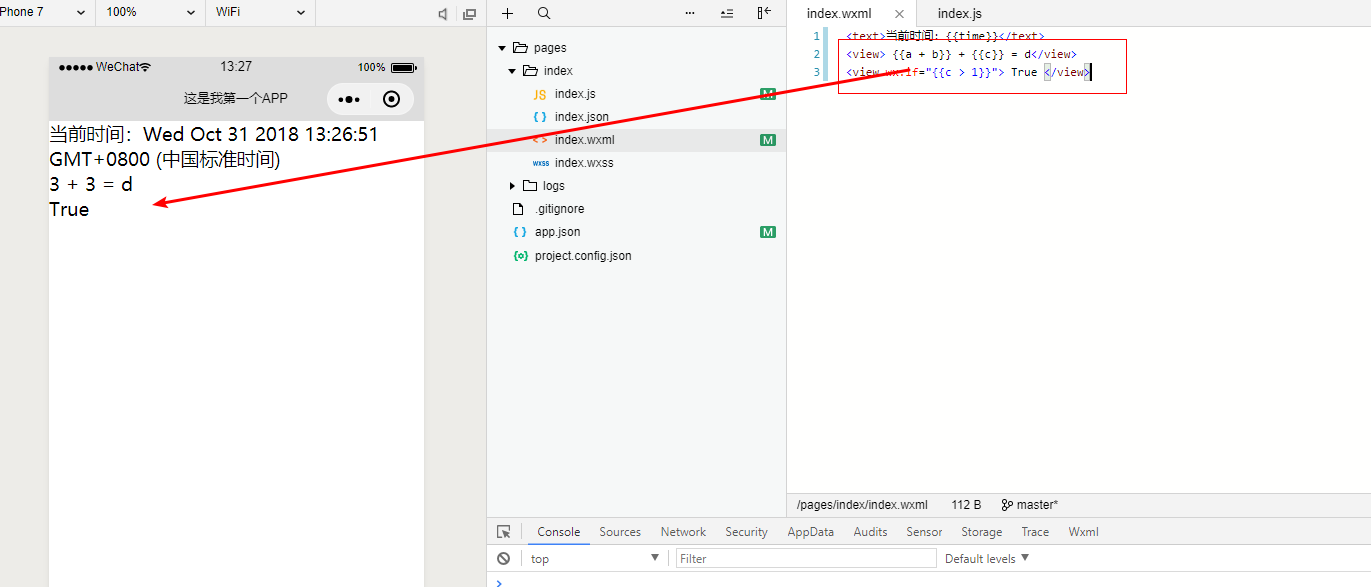Activate the element inspector arrow icon
The image size is (1371, 587).
click(504, 532)
